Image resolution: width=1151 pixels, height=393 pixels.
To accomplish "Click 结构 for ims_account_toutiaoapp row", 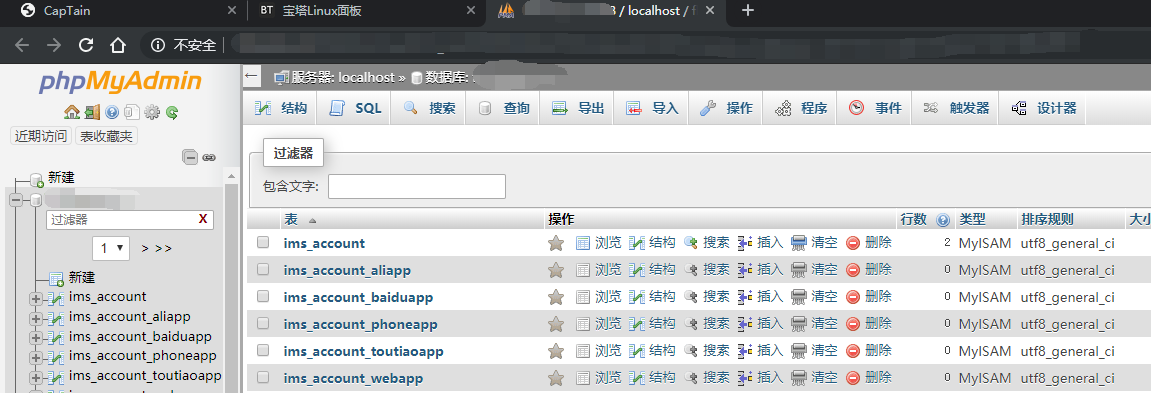I will point(653,350).
